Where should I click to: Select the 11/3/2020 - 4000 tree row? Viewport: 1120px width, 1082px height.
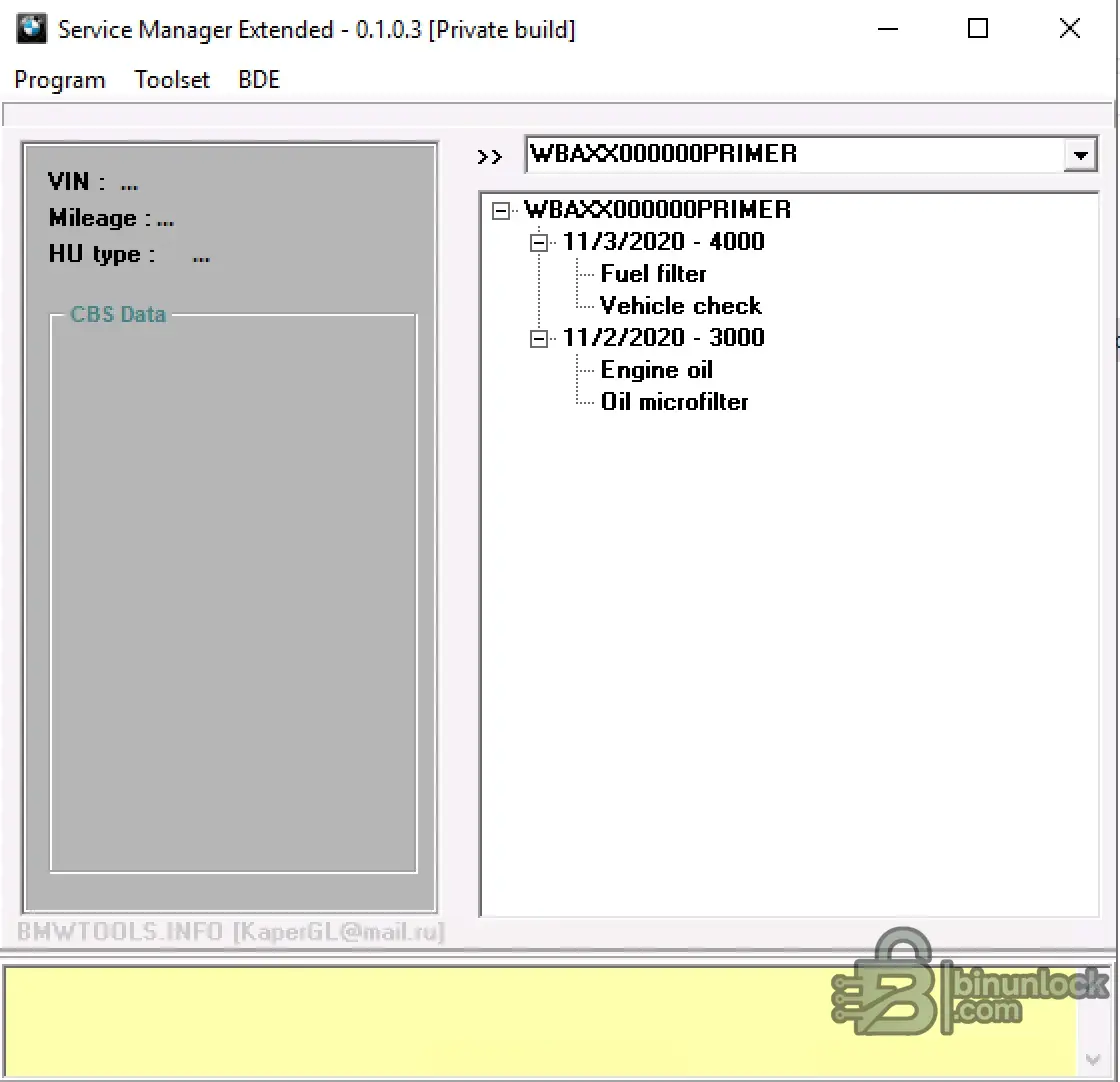click(x=663, y=241)
